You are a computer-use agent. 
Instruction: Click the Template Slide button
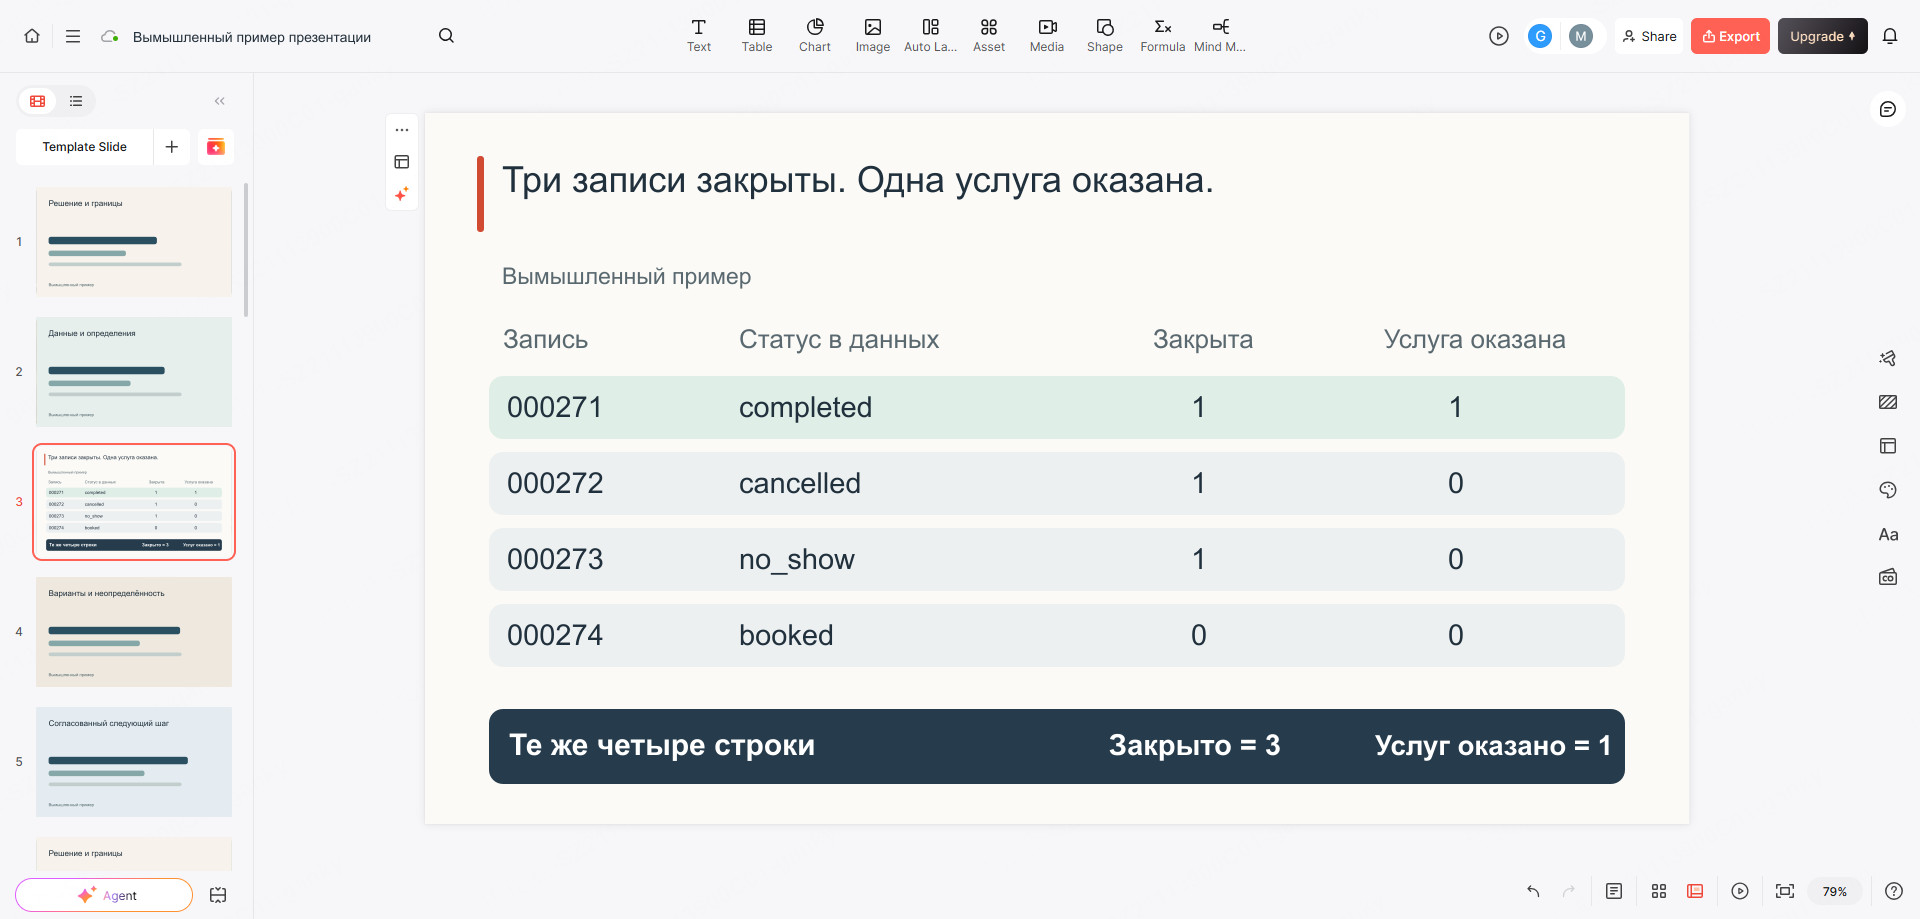[x=85, y=147]
